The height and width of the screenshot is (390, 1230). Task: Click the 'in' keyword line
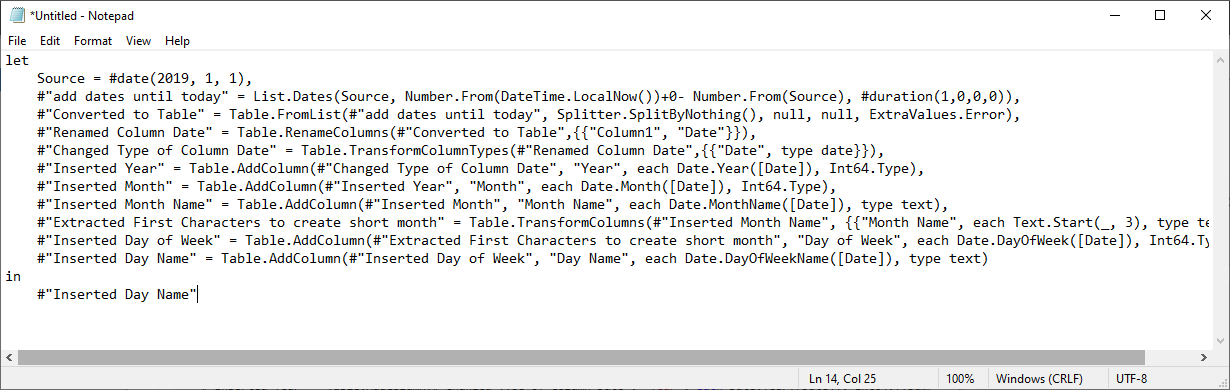coord(13,276)
